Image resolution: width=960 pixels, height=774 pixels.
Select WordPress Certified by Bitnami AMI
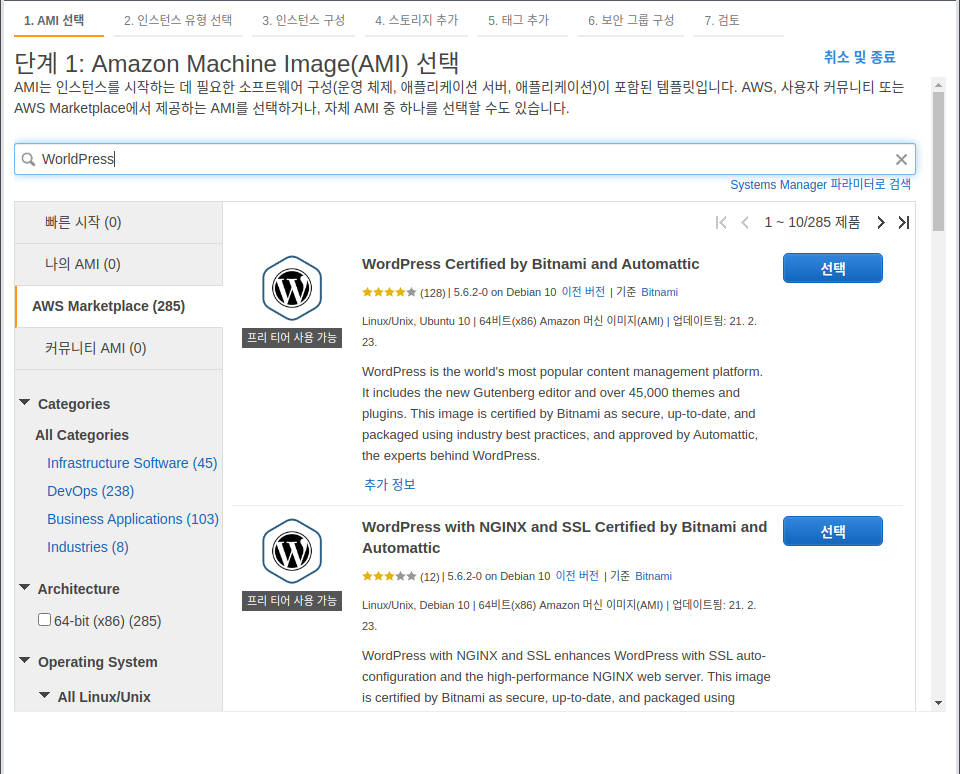(833, 268)
